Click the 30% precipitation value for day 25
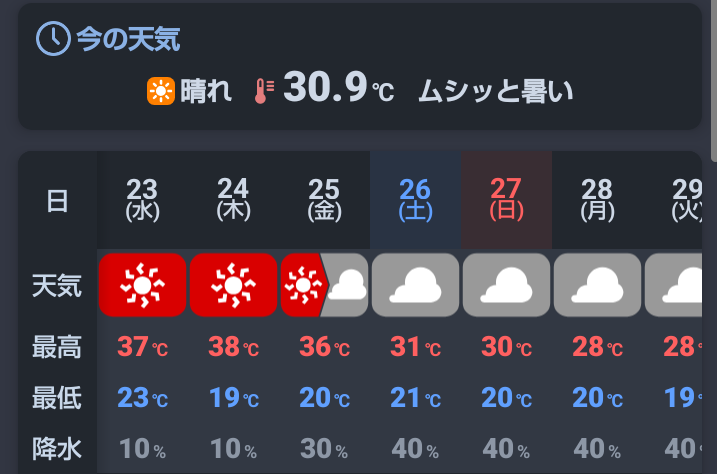717x474 pixels. (324, 449)
